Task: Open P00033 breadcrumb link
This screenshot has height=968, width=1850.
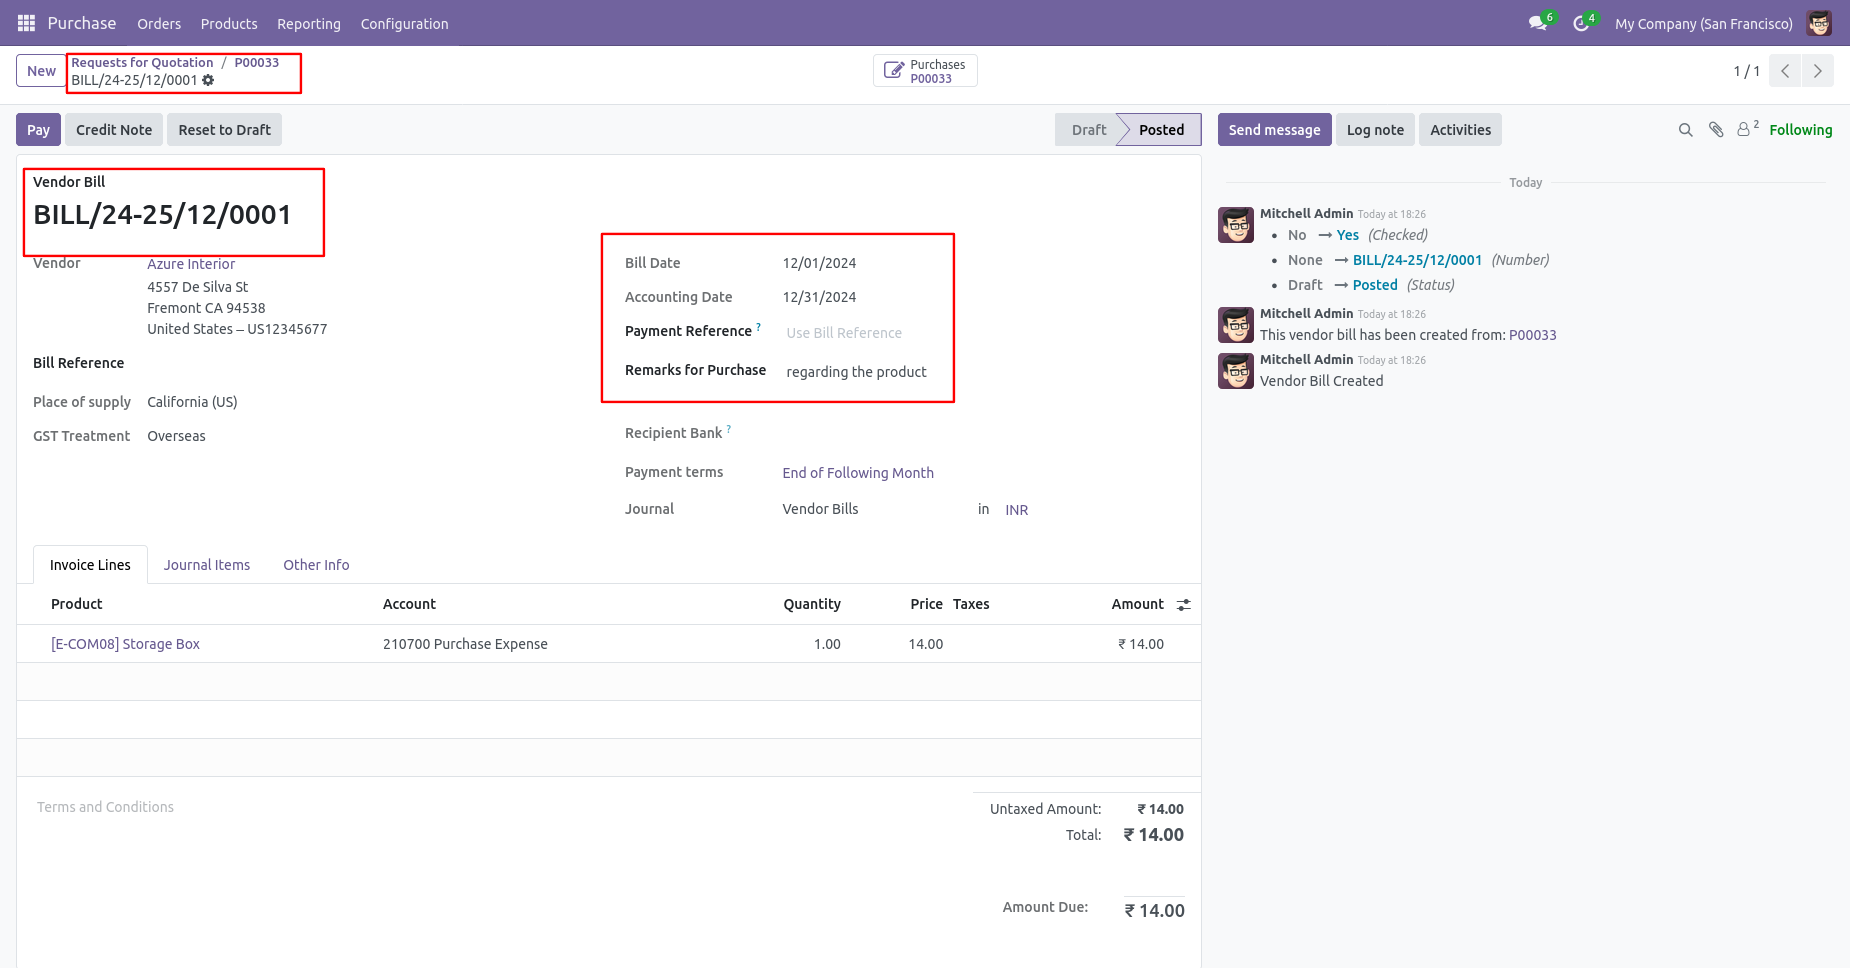Action: pos(257,62)
